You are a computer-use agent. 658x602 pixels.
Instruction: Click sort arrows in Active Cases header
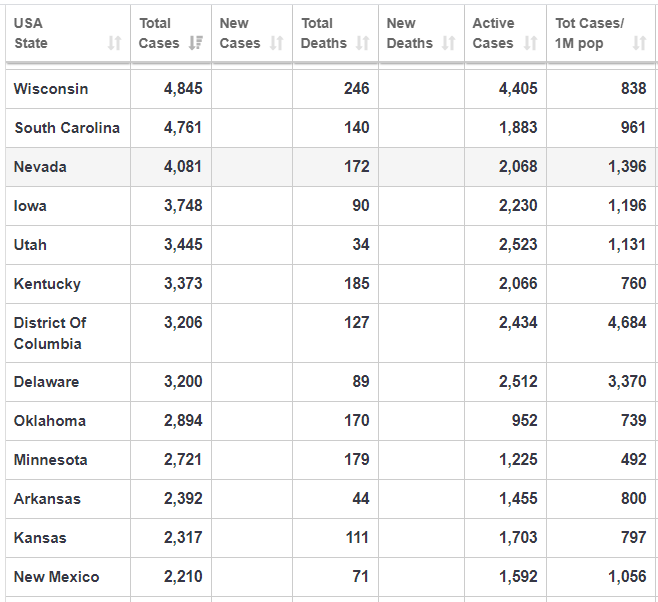pyautogui.click(x=530, y=43)
